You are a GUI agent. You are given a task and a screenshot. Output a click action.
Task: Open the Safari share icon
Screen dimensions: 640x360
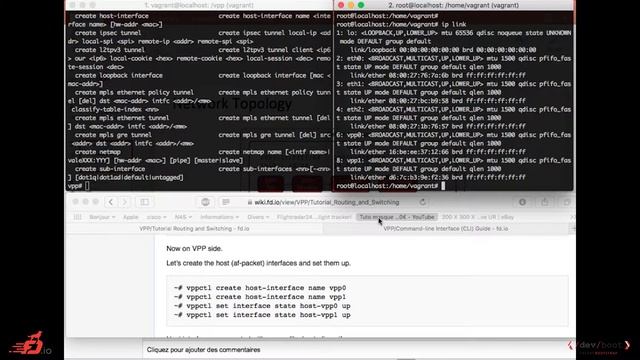[544, 202]
